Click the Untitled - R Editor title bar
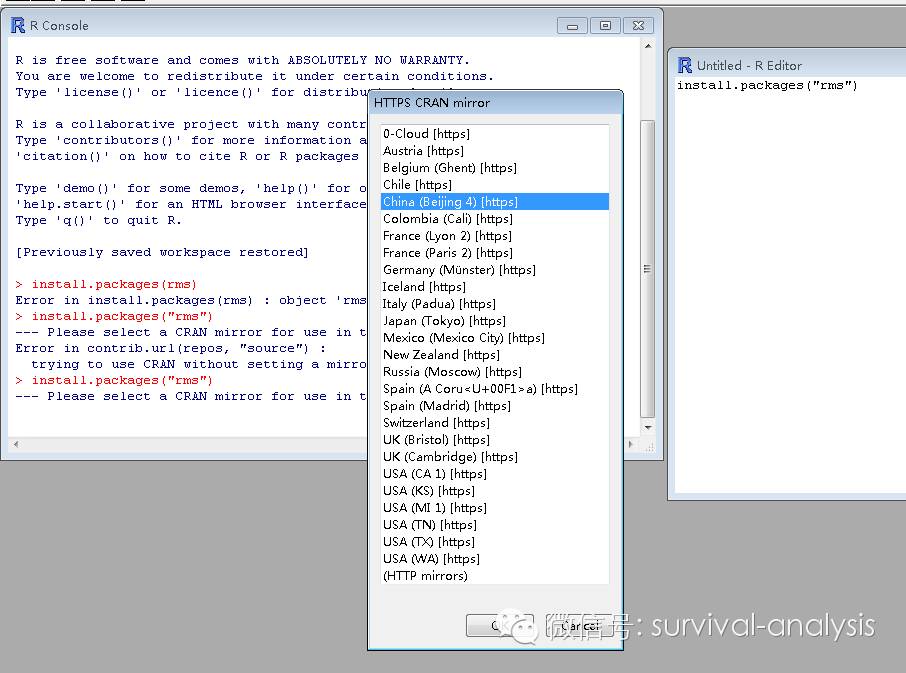 (x=789, y=65)
